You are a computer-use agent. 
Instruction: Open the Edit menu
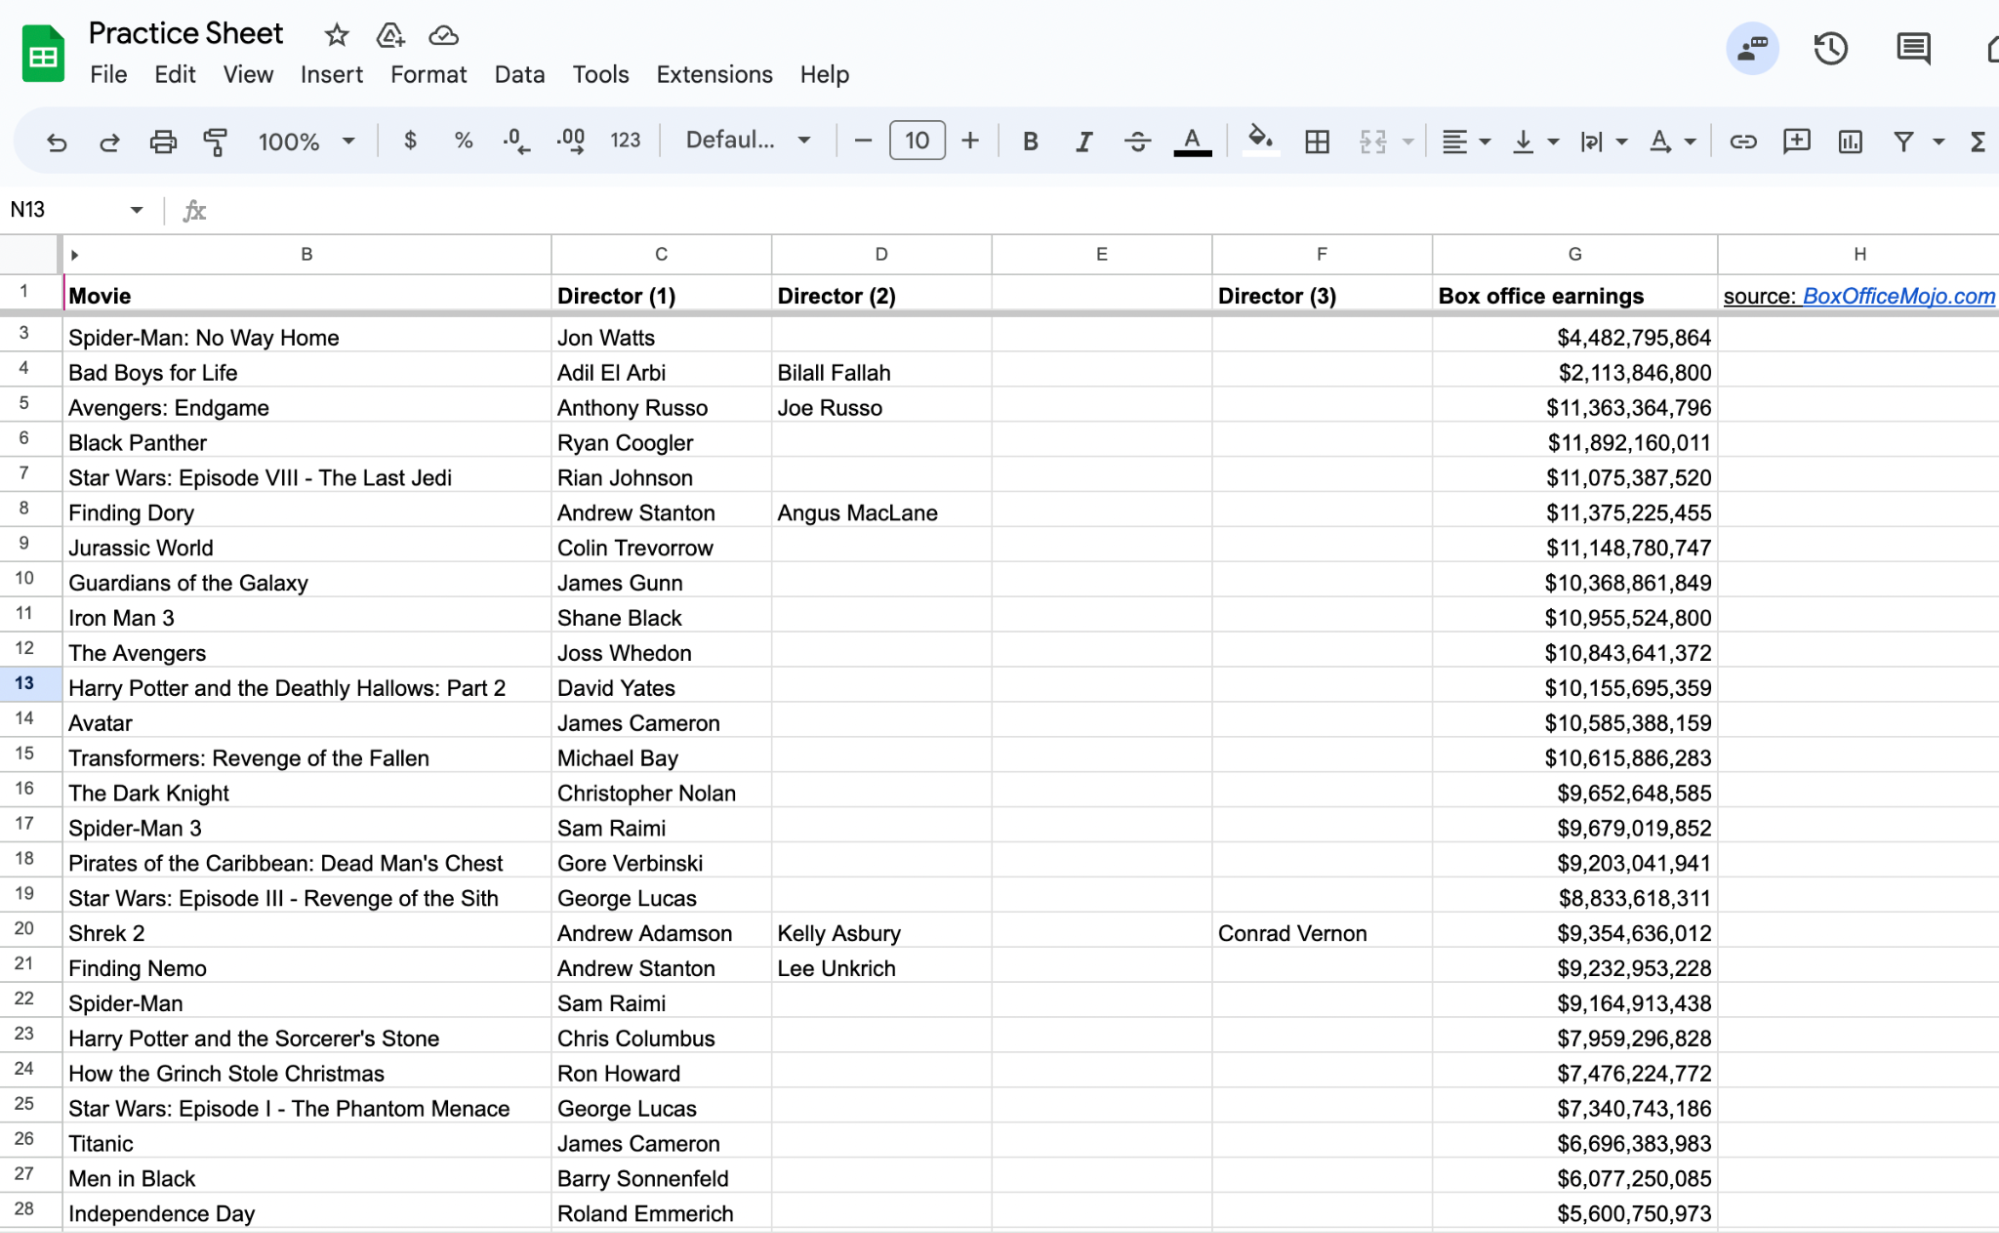click(175, 75)
